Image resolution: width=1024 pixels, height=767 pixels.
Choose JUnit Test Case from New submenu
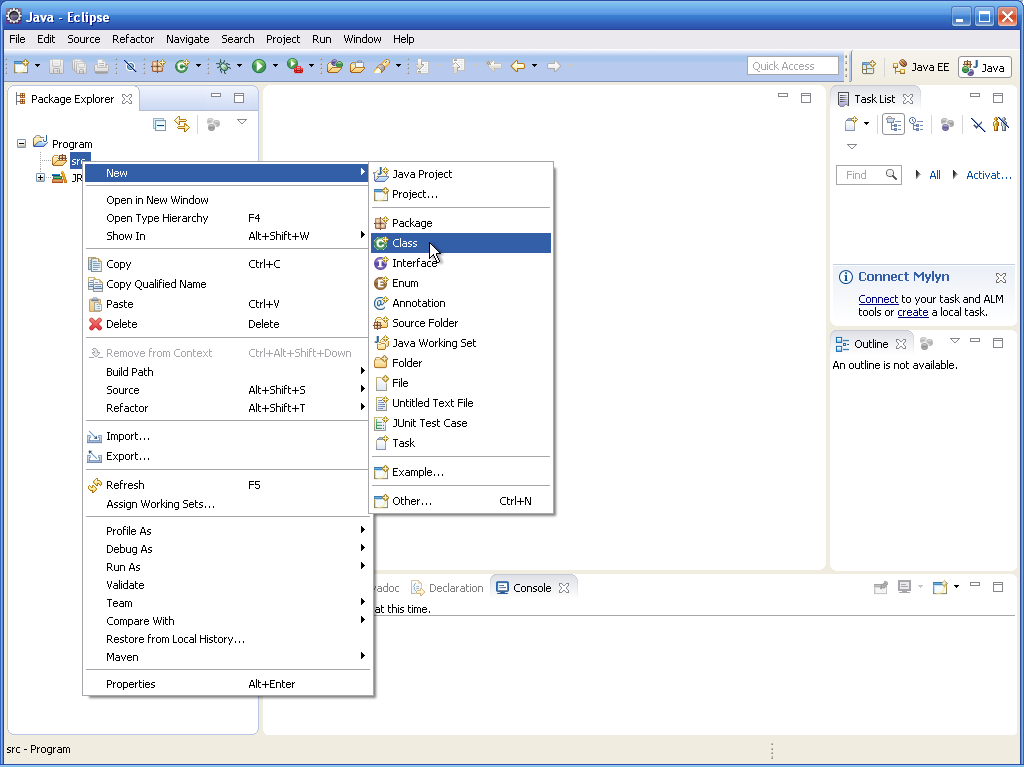pos(461,423)
